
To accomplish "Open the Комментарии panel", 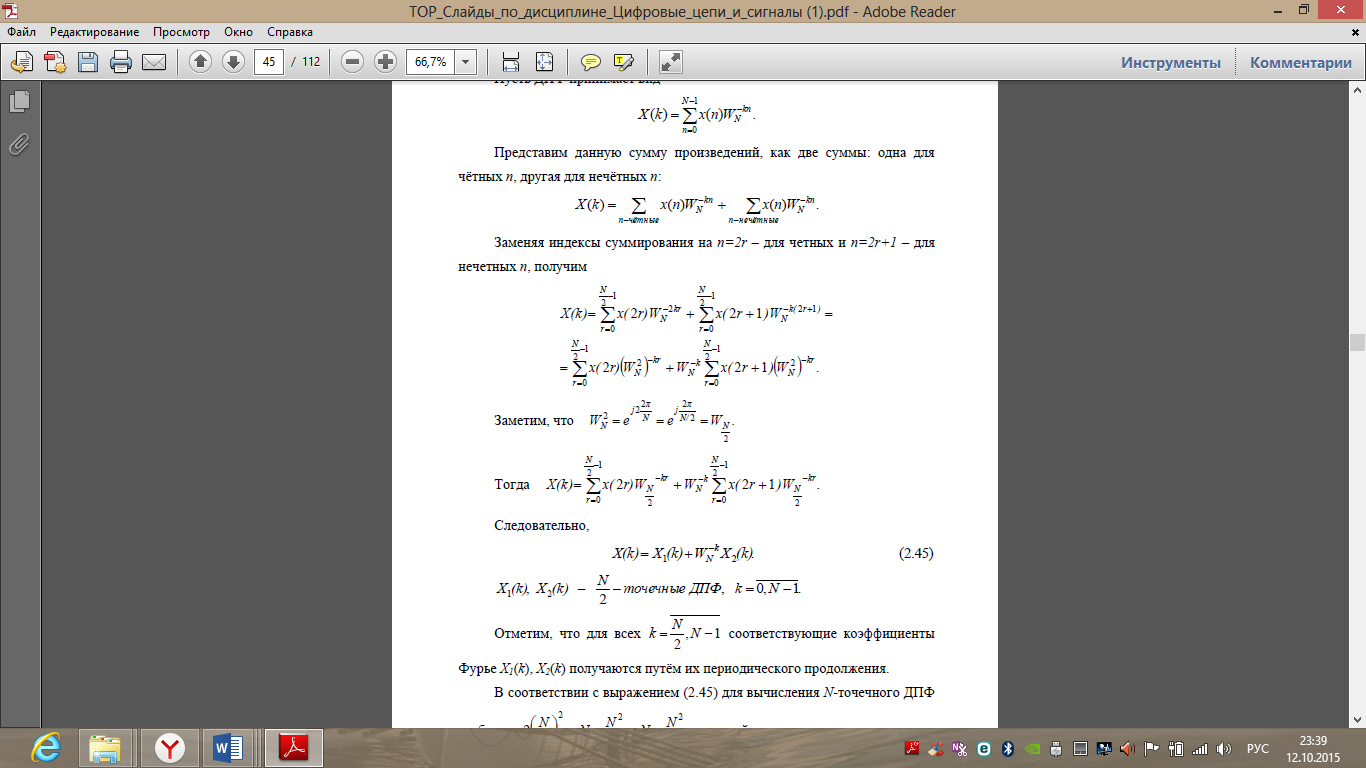I will click(1301, 62).
